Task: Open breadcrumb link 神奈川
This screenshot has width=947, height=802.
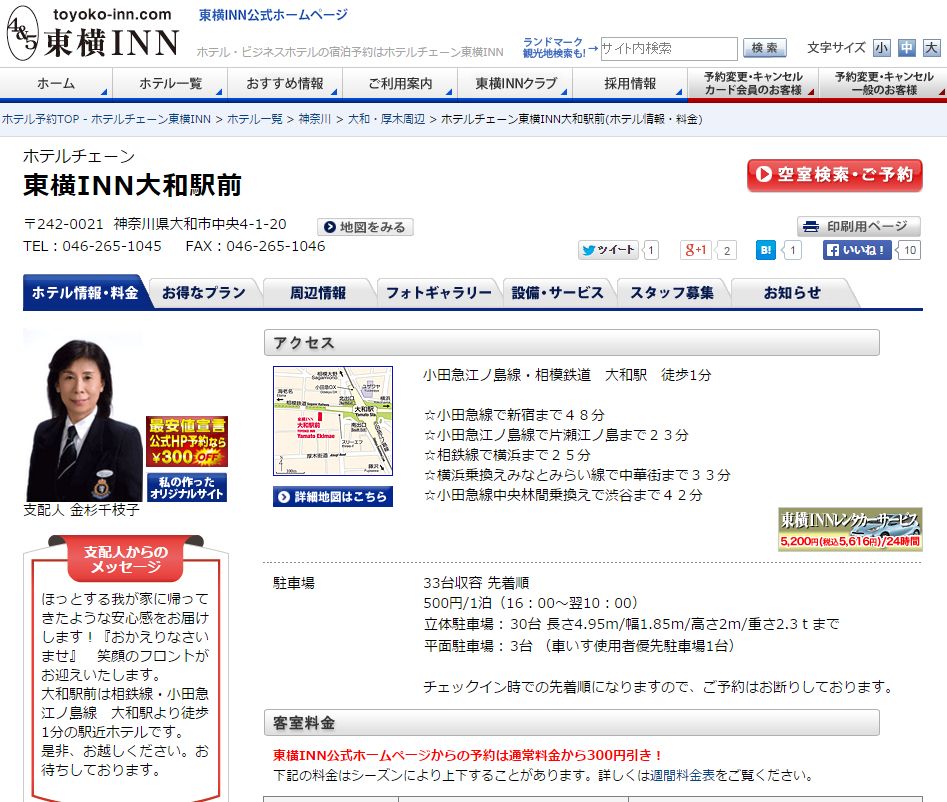Action: click(315, 119)
